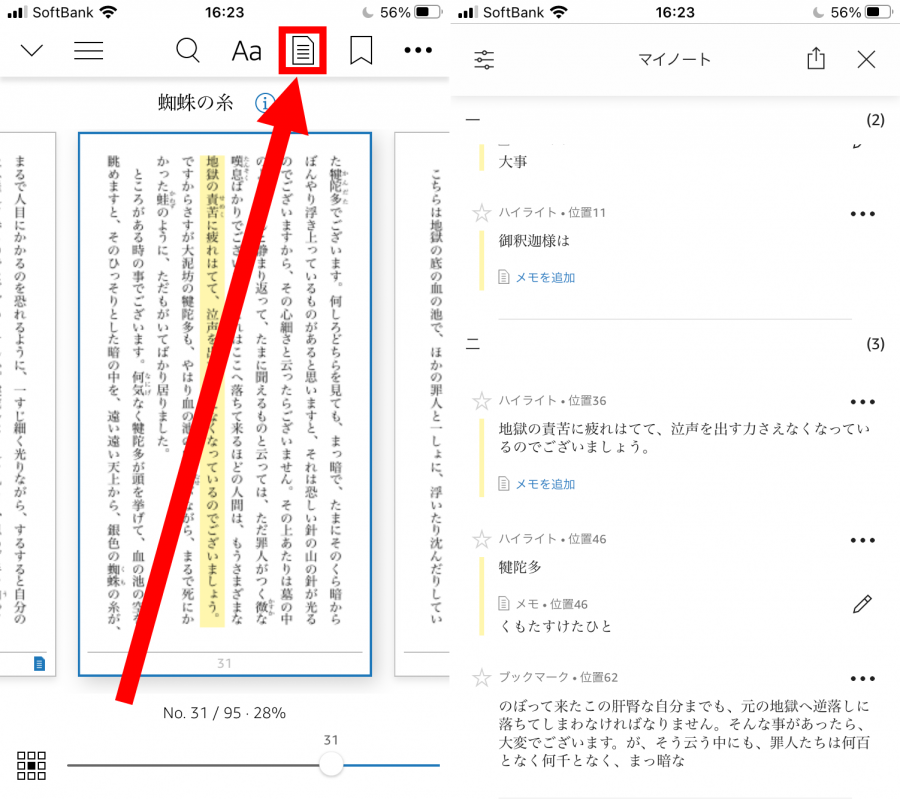Open the overflow menu for the 位置36 highlight
Viewport: 900px width, 799px height.
click(862, 401)
